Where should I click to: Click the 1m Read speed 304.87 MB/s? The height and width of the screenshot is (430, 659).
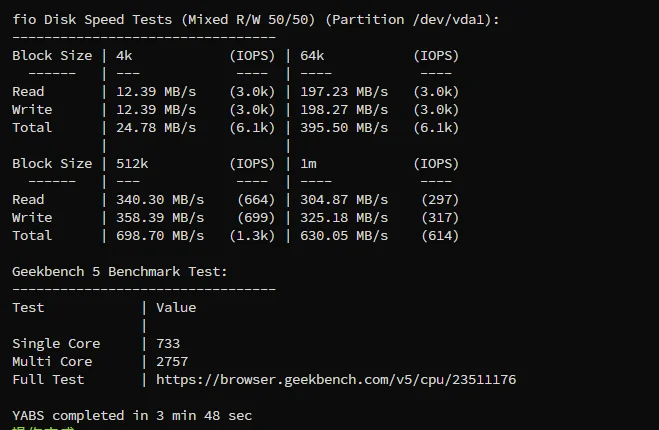[x=344, y=200]
